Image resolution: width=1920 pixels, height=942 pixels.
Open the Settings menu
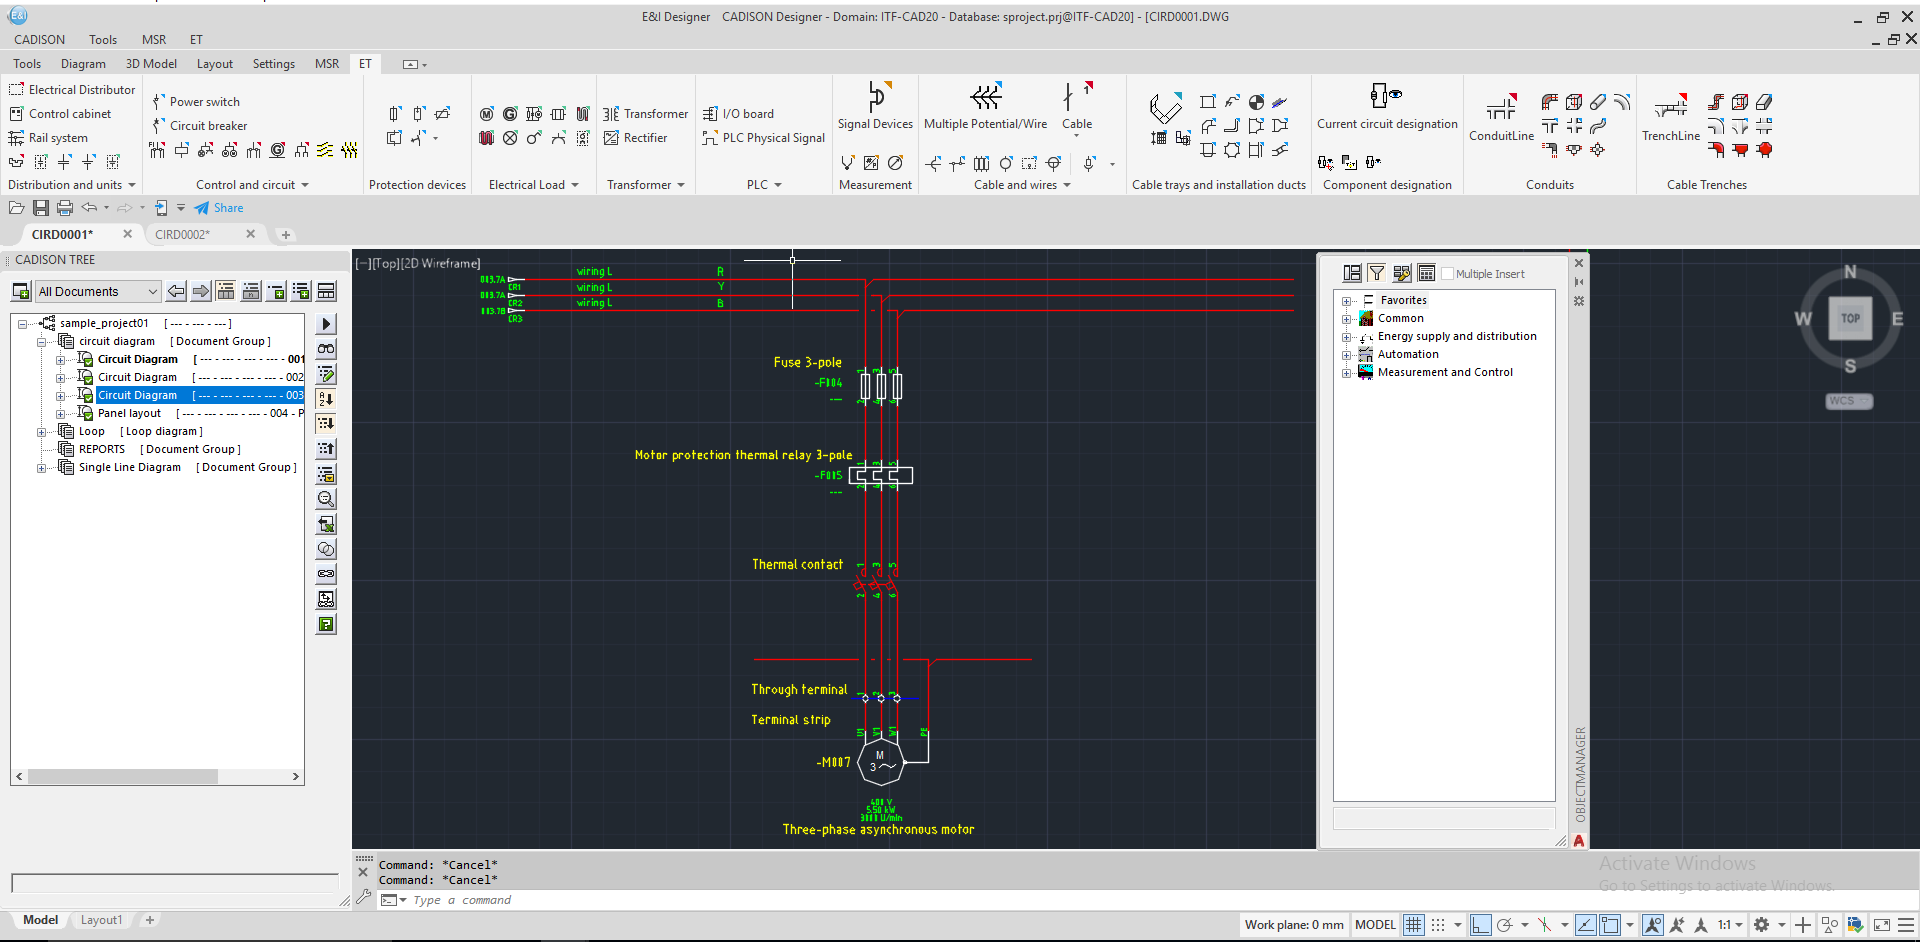pyautogui.click(x=273, y=63)
